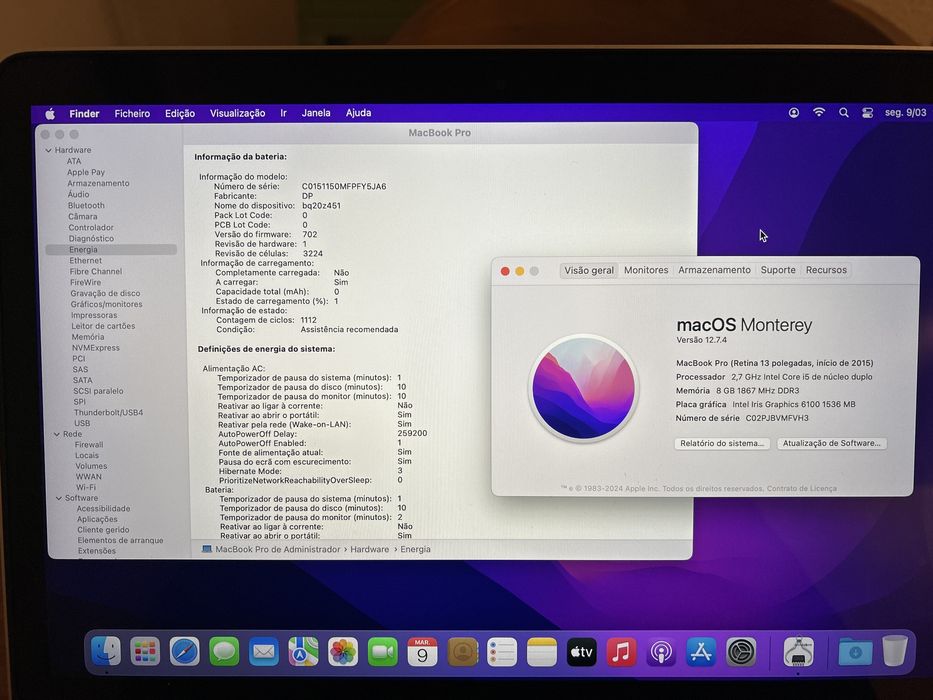The image size is (933, 700).
Task: Select the Visão geral tab
Action: point(589,270)
